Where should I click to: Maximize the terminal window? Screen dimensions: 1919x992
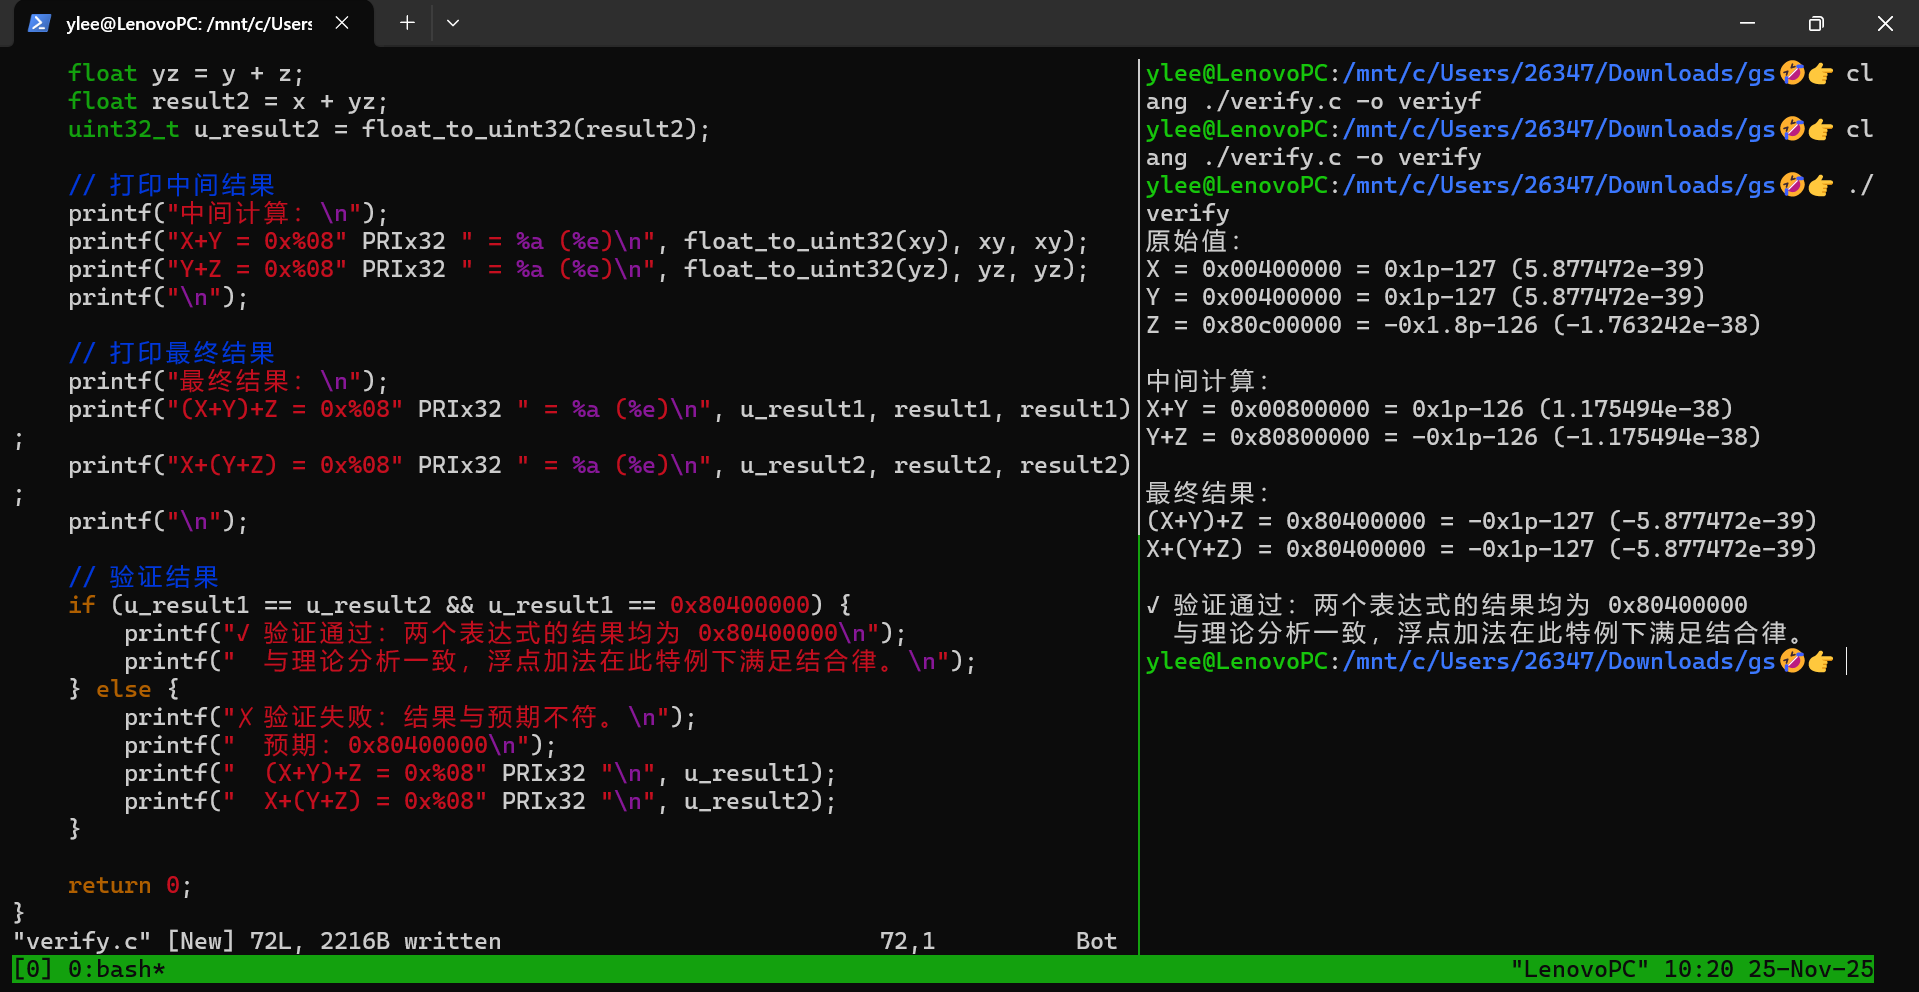[1816, 23]
